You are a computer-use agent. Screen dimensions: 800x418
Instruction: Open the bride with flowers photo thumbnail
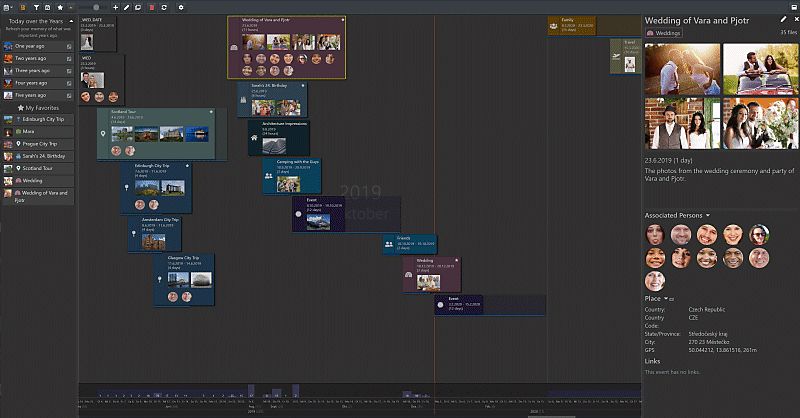(761, 124)
